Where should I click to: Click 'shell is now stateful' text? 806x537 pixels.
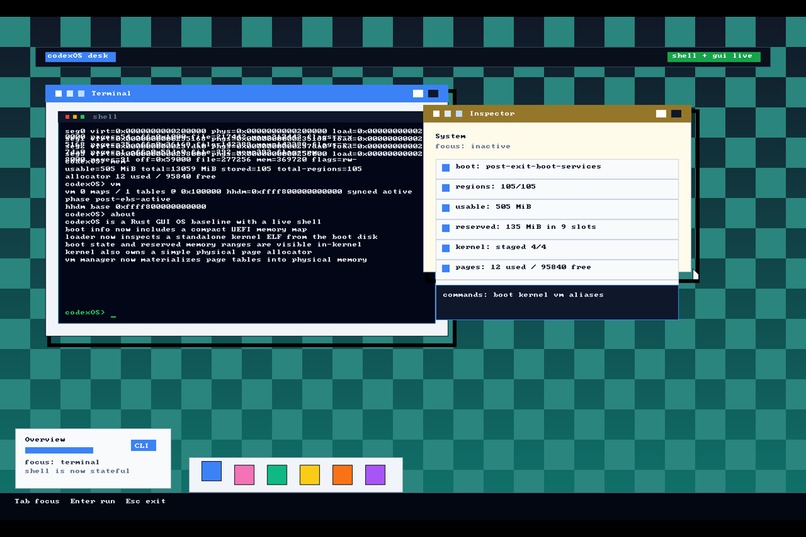click(77, 471)
